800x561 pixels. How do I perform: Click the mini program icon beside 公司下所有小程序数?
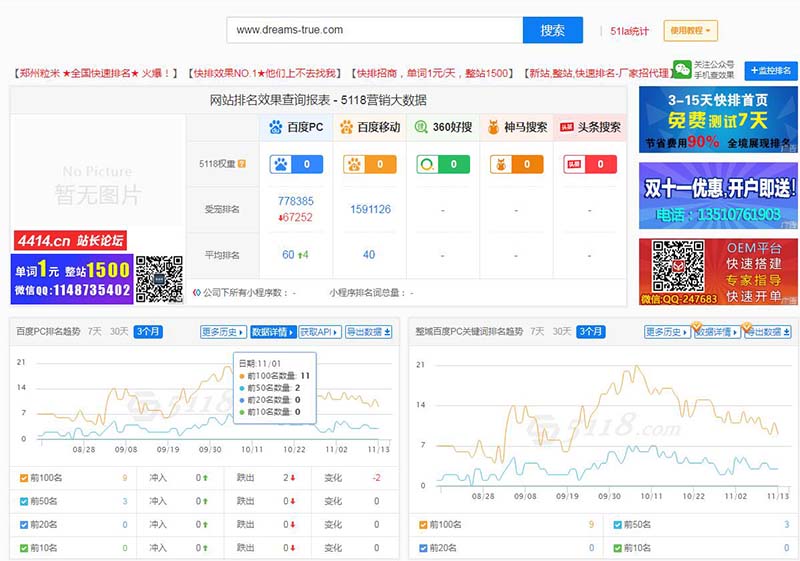(196, 293)
